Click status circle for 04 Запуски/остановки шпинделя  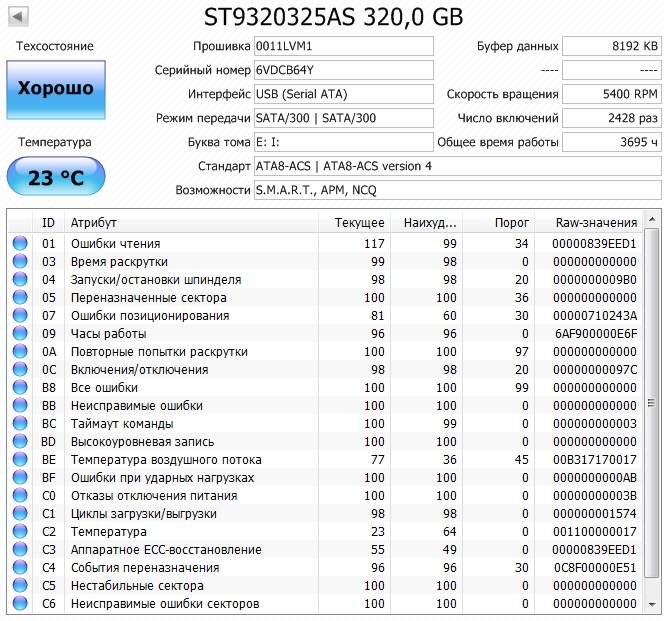[20, 279]
